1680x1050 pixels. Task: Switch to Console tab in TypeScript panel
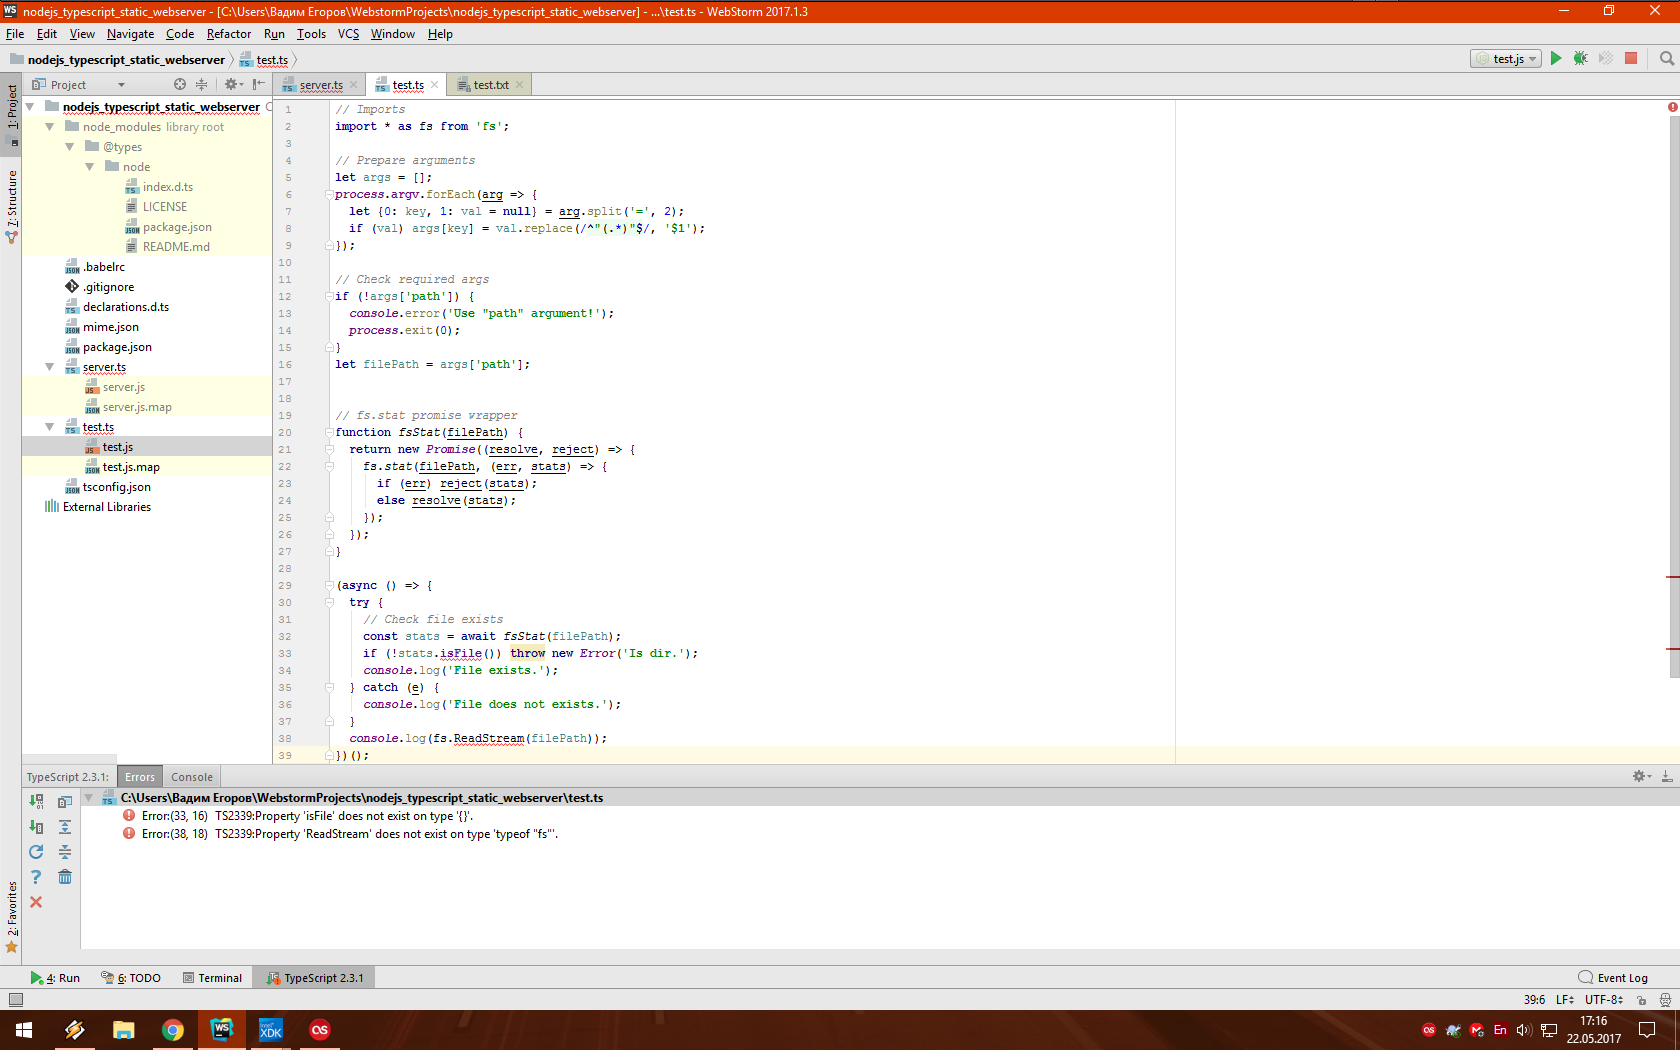click(x=192, y=777)
